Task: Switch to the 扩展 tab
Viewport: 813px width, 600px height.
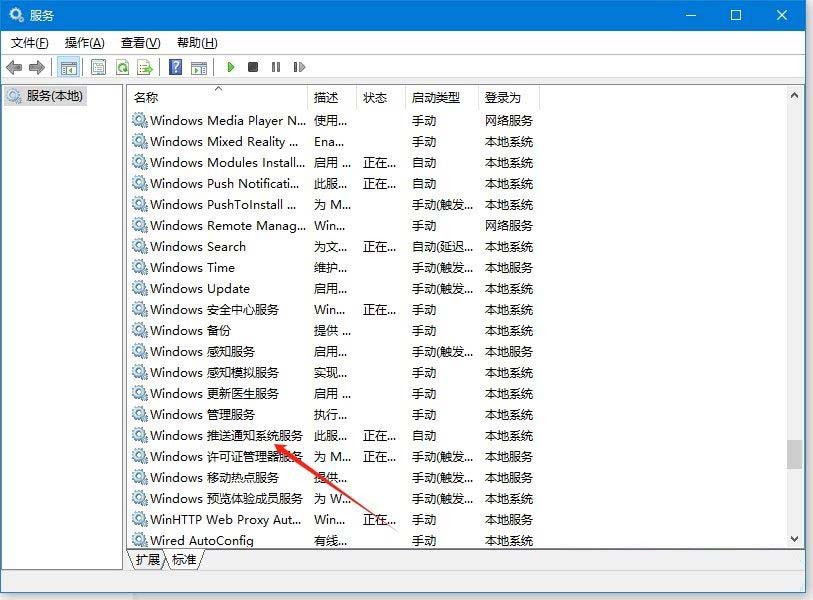Action: pyautogui.click(x=148, y=560)
